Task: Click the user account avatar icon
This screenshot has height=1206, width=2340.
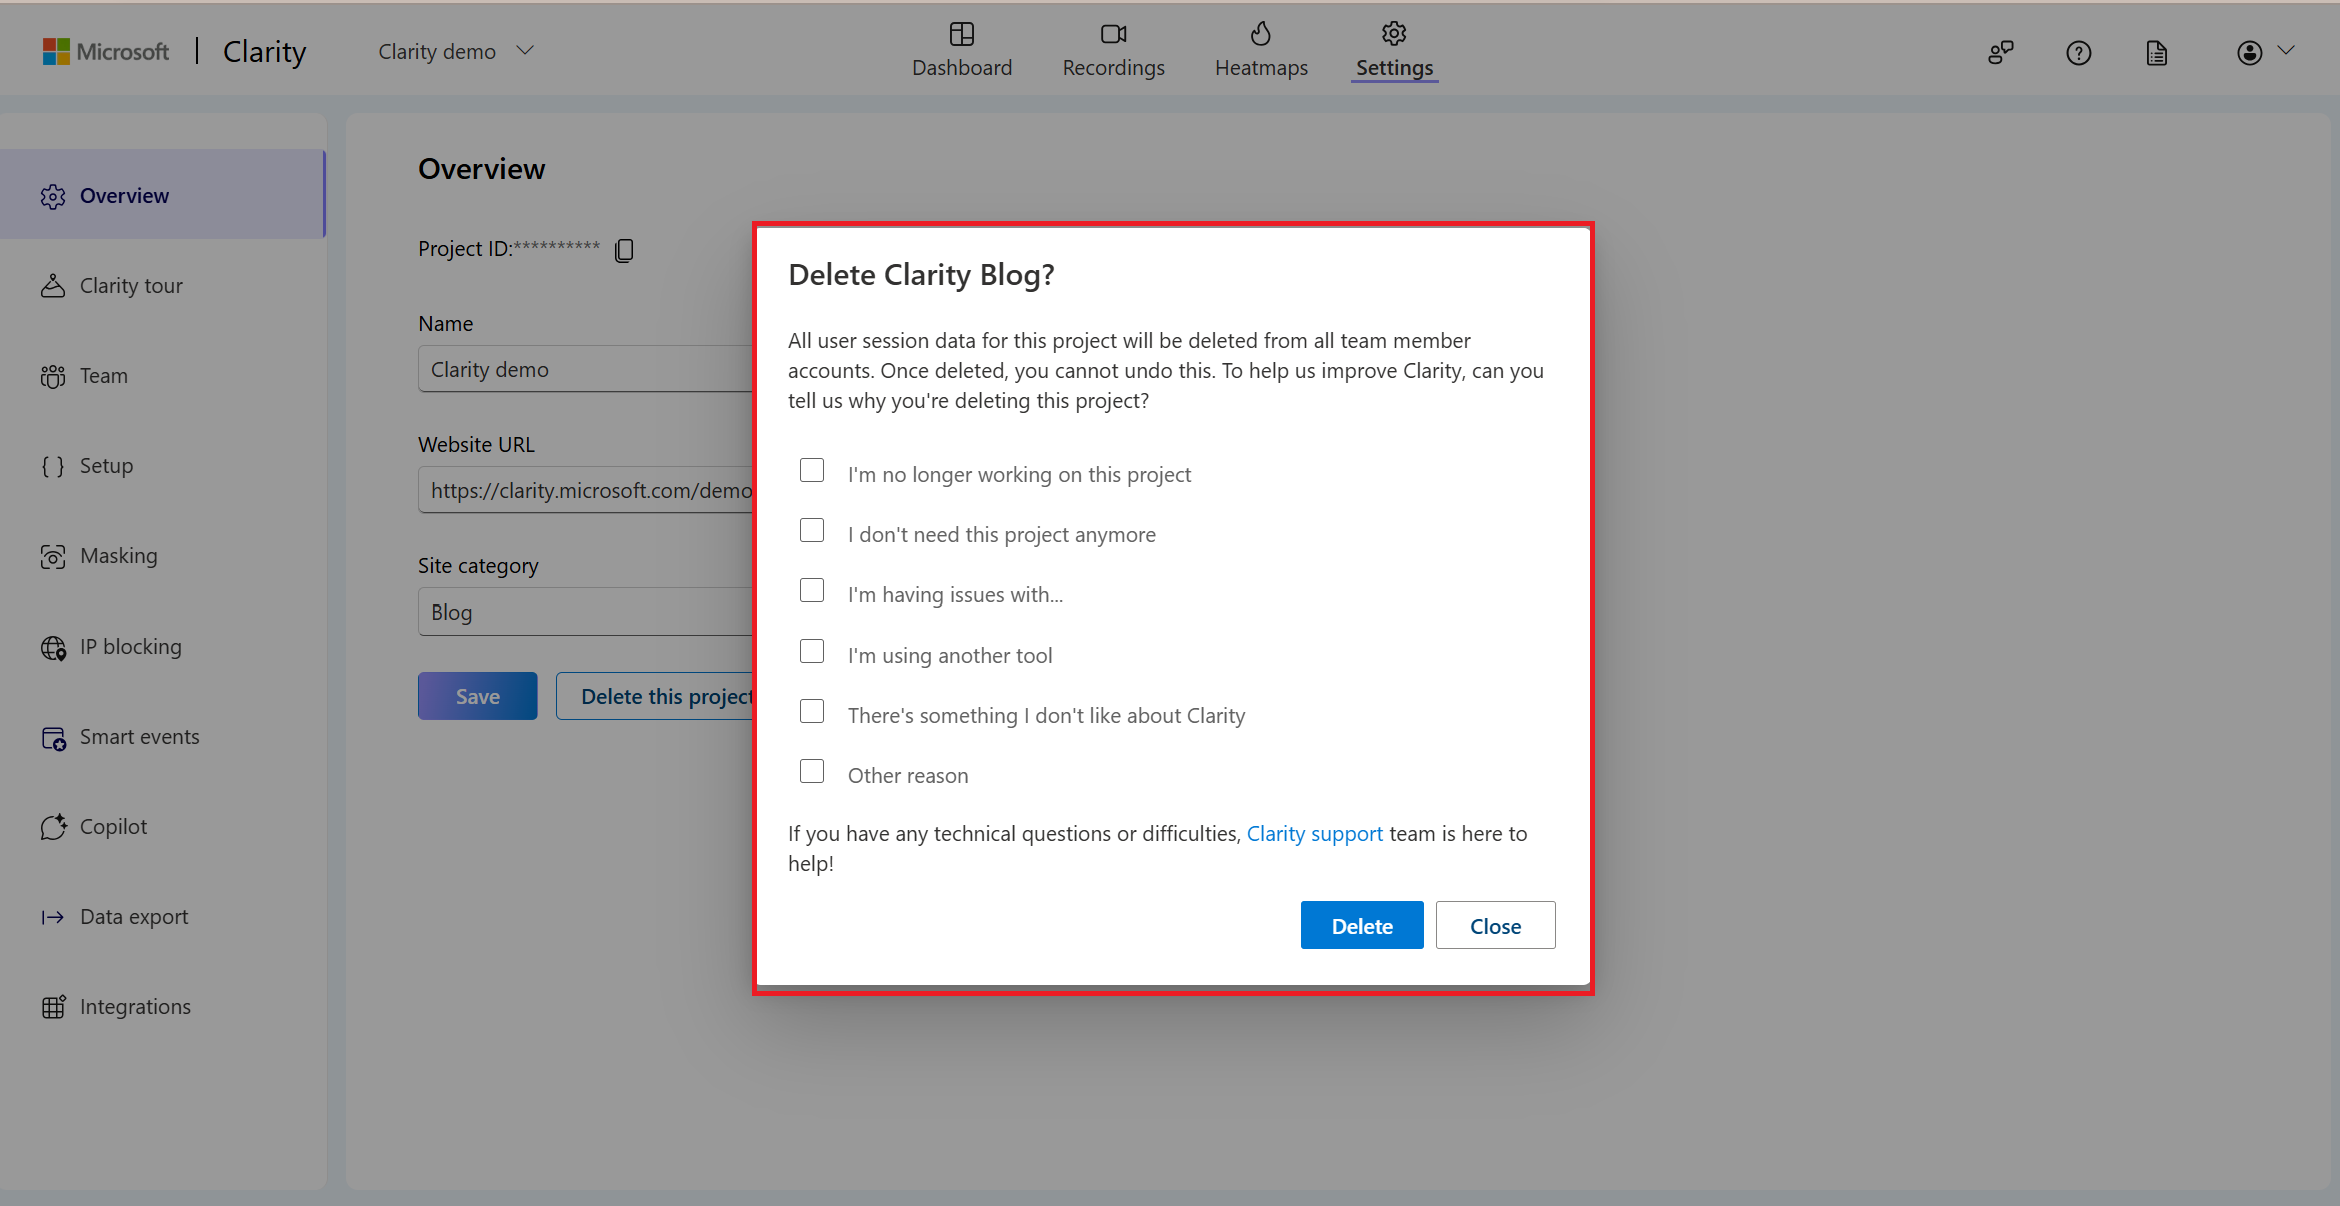Action: pyautogui.click(x=2249, y=52)
